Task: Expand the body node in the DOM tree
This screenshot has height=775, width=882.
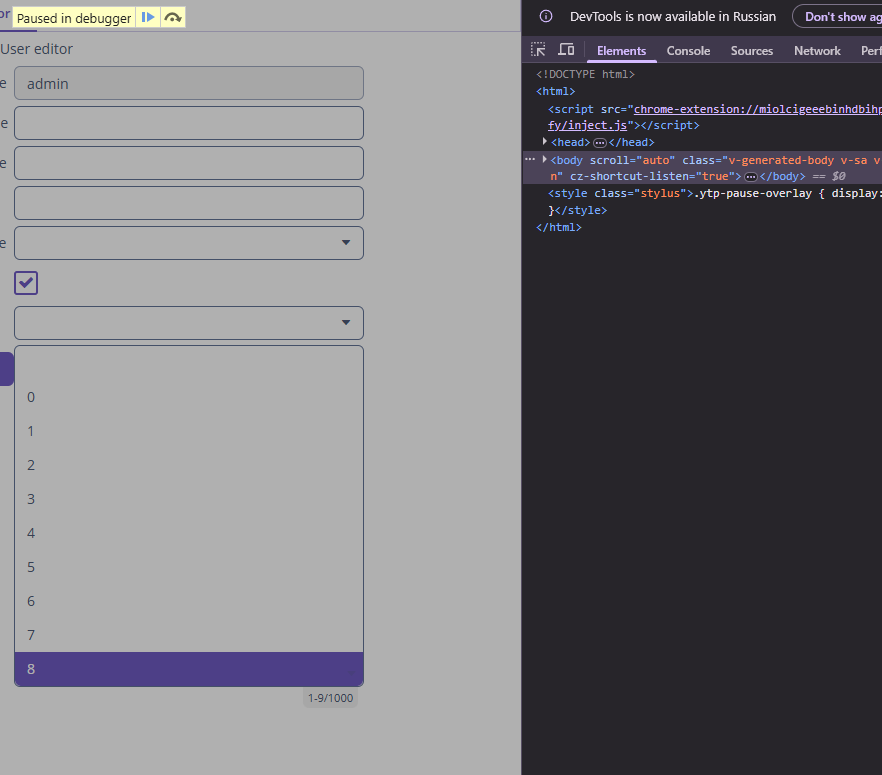Action: point(544,160)
